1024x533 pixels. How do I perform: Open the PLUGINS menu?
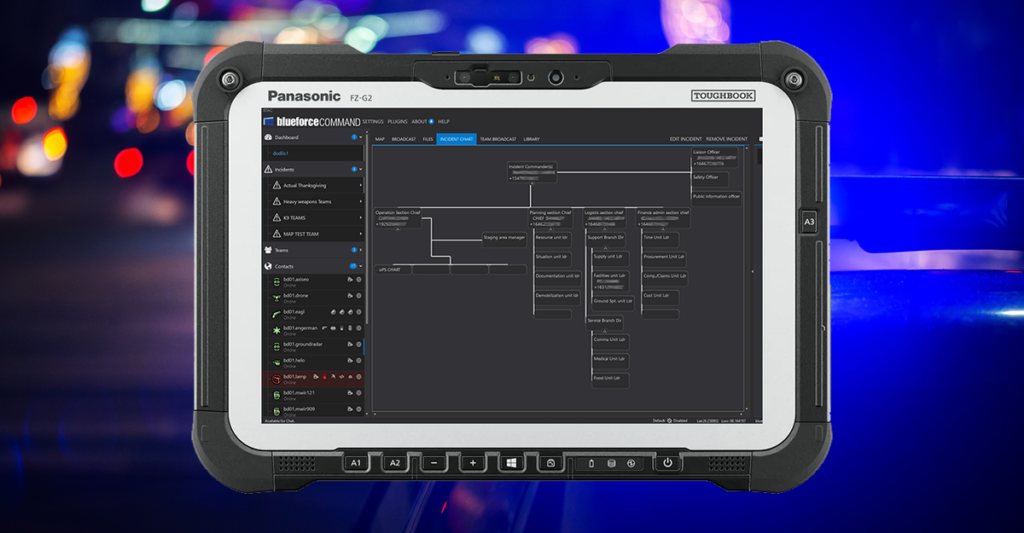pos(397,121)
